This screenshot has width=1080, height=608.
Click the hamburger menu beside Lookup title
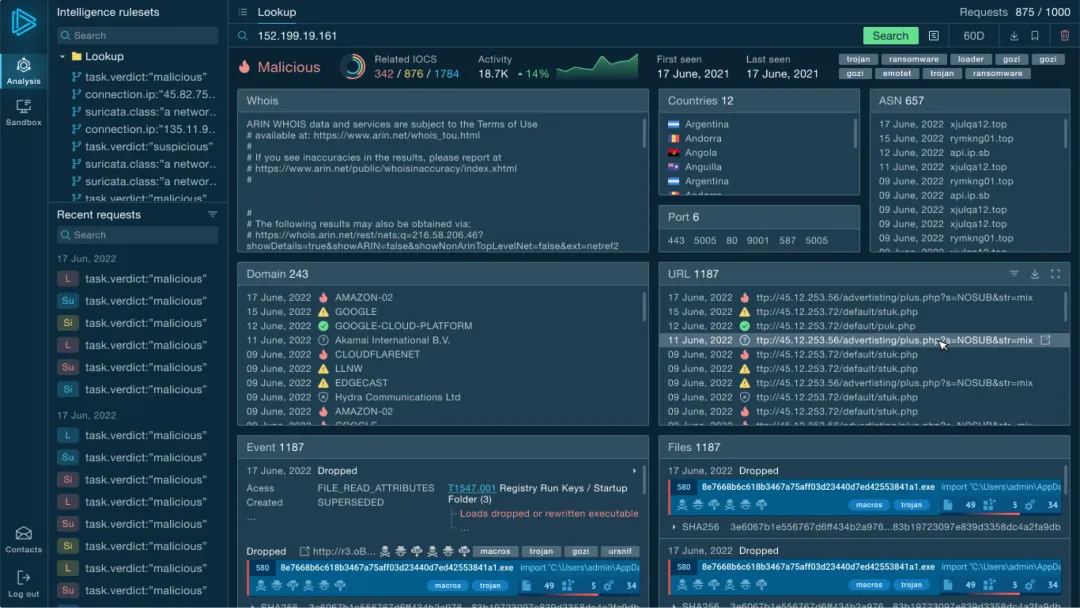coord(242,12)
